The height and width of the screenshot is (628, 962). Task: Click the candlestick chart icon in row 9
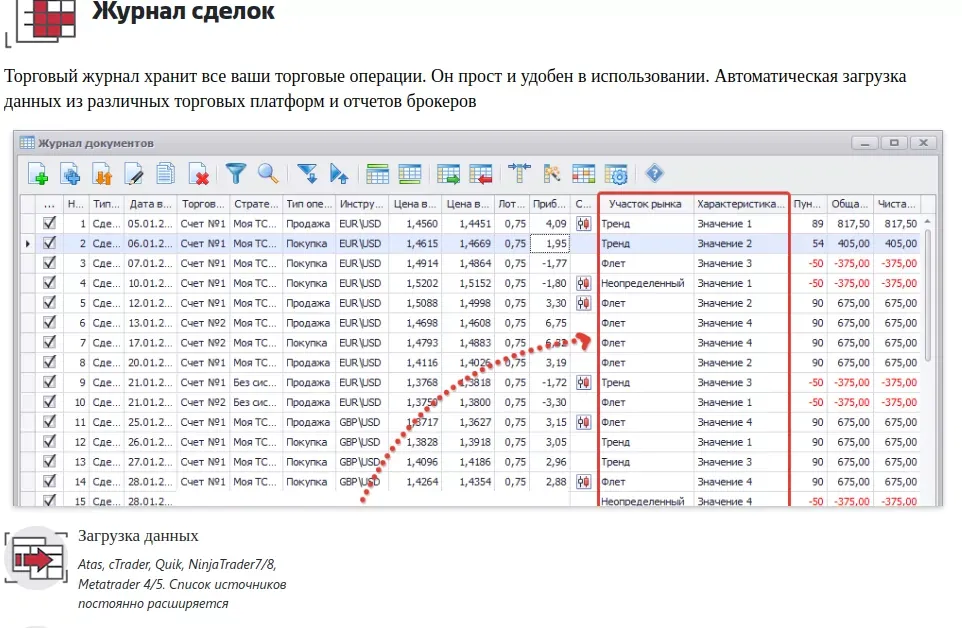(583, 383)
